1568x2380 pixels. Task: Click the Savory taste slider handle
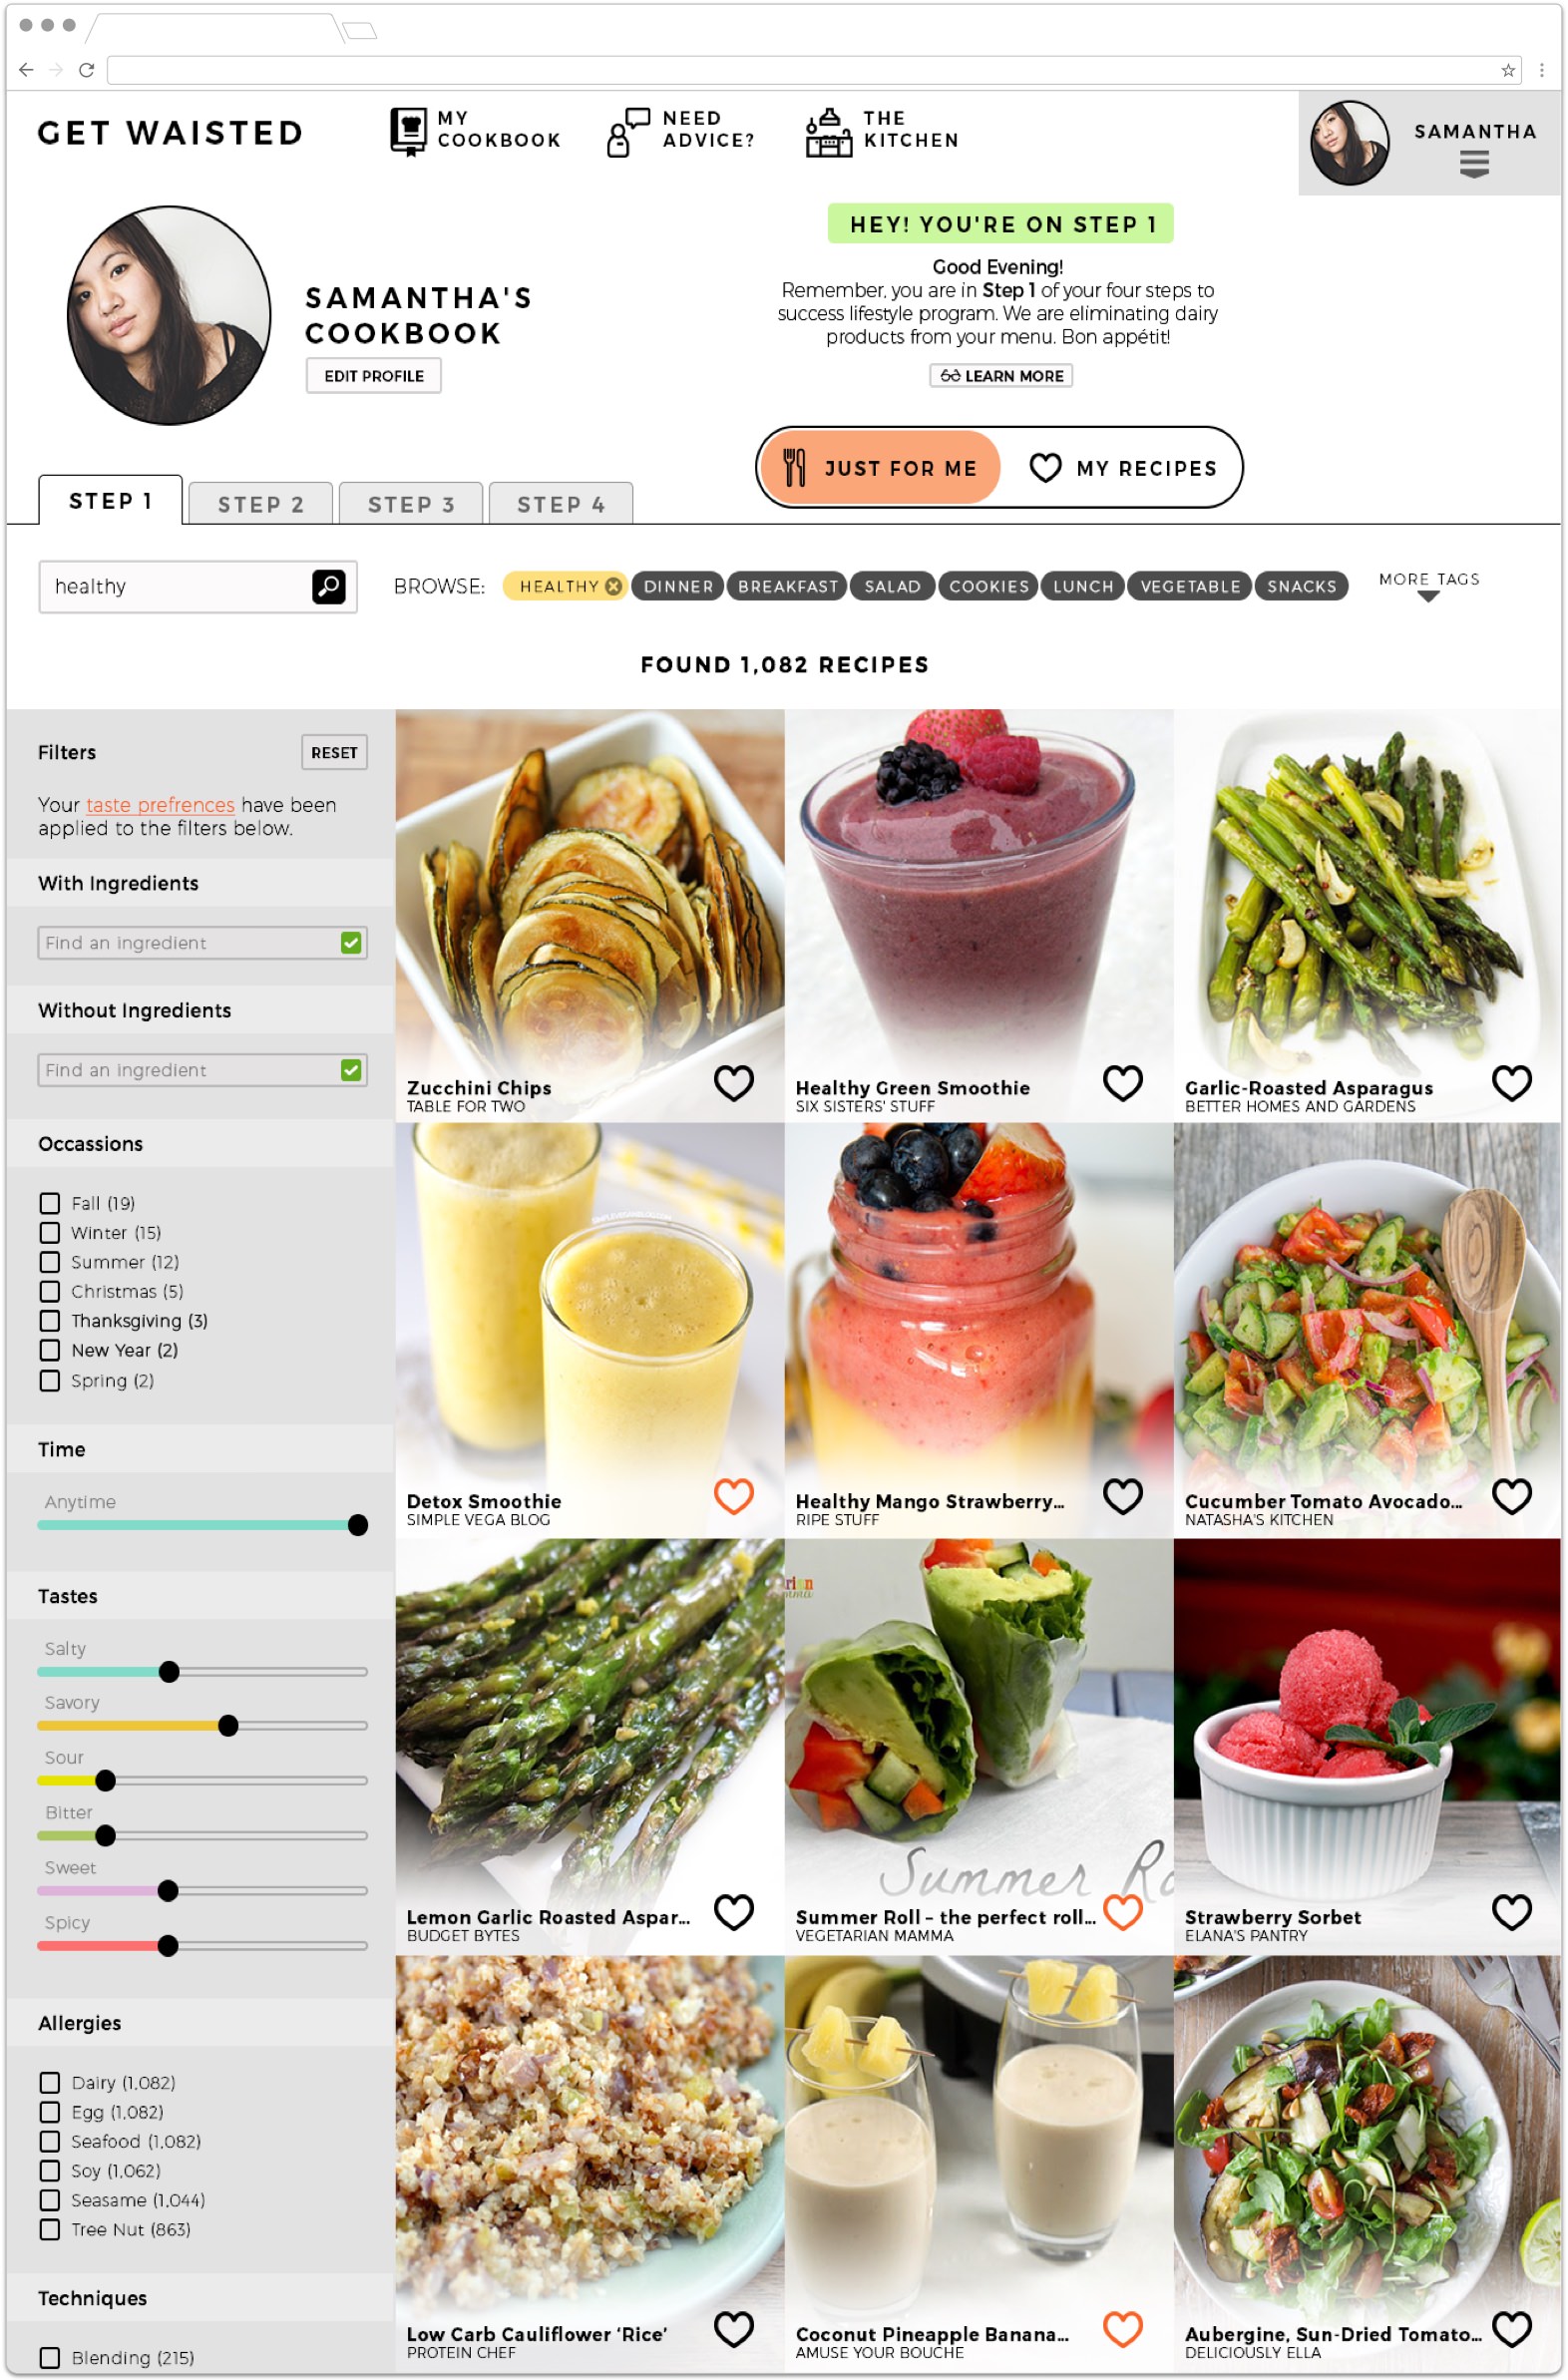[228, 1725]
